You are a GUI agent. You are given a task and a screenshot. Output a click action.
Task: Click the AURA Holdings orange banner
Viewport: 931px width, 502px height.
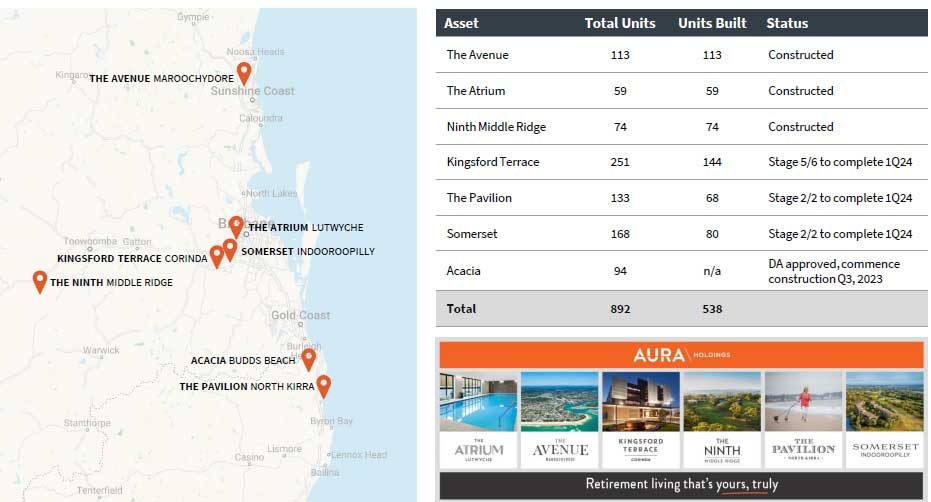pyautogui.click(x=682, y=355)
